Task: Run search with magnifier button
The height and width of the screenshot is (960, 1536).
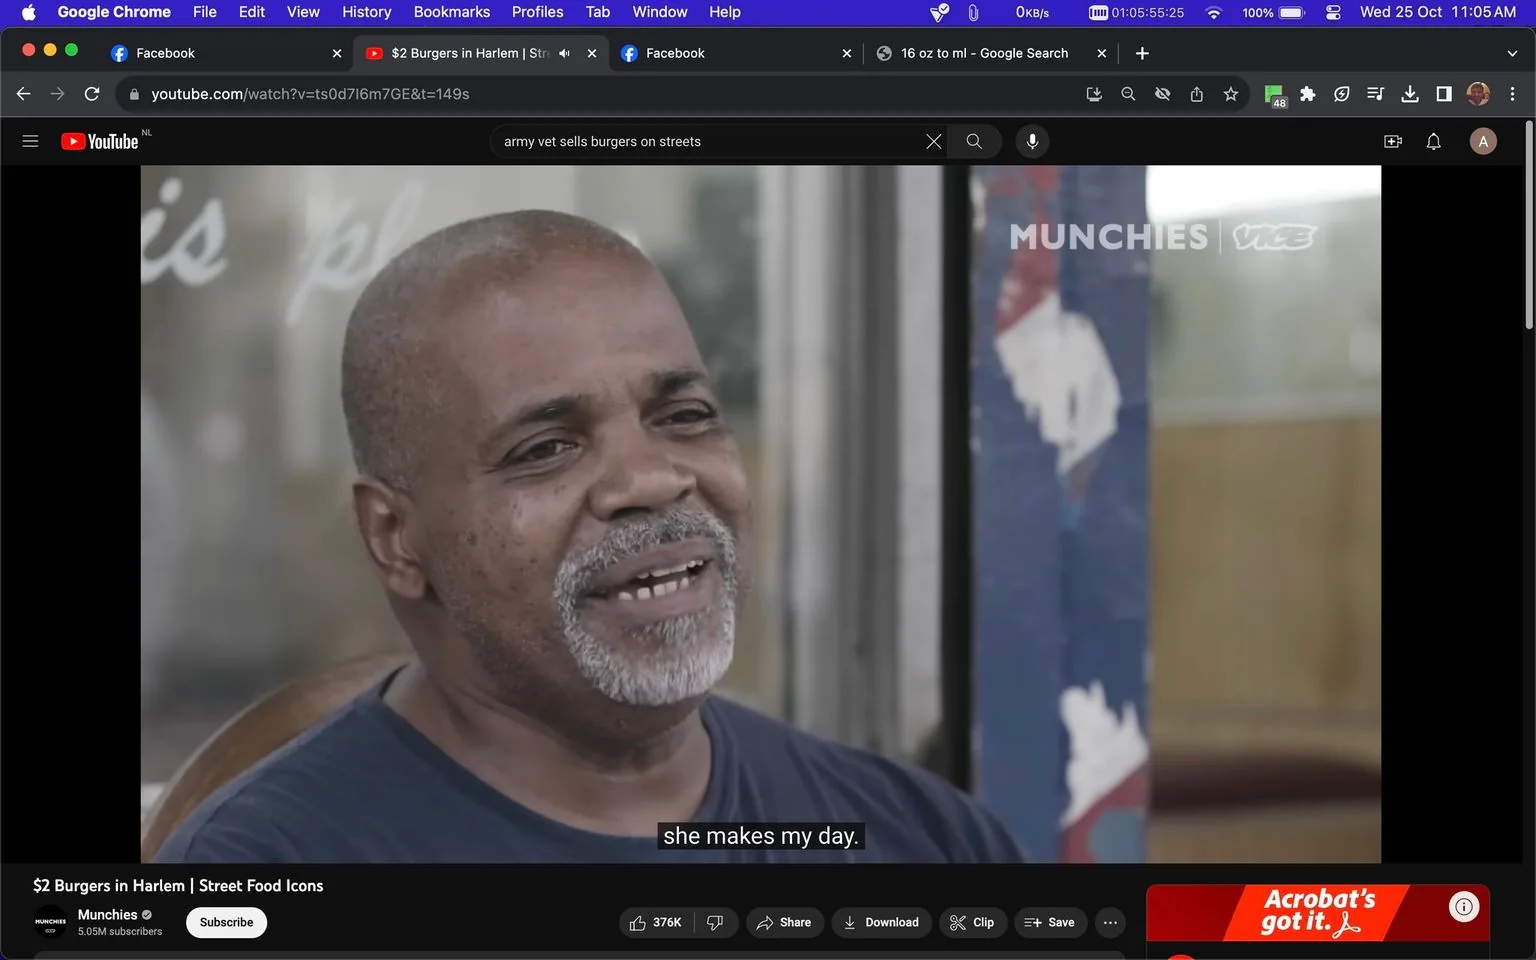Action: pyautogui.click(x=974, y=142)
